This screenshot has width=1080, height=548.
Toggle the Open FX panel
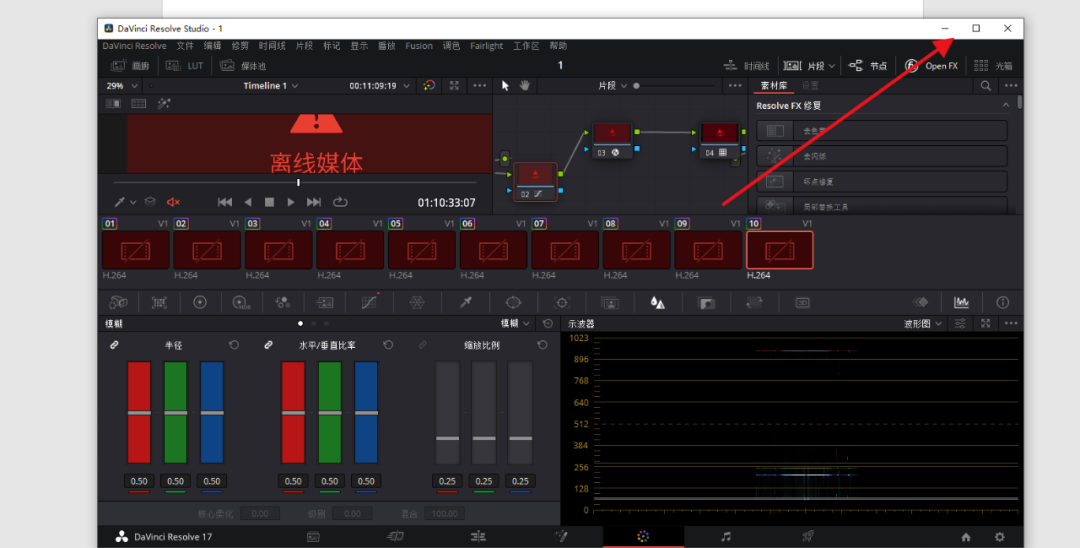[x=931, y=66]
